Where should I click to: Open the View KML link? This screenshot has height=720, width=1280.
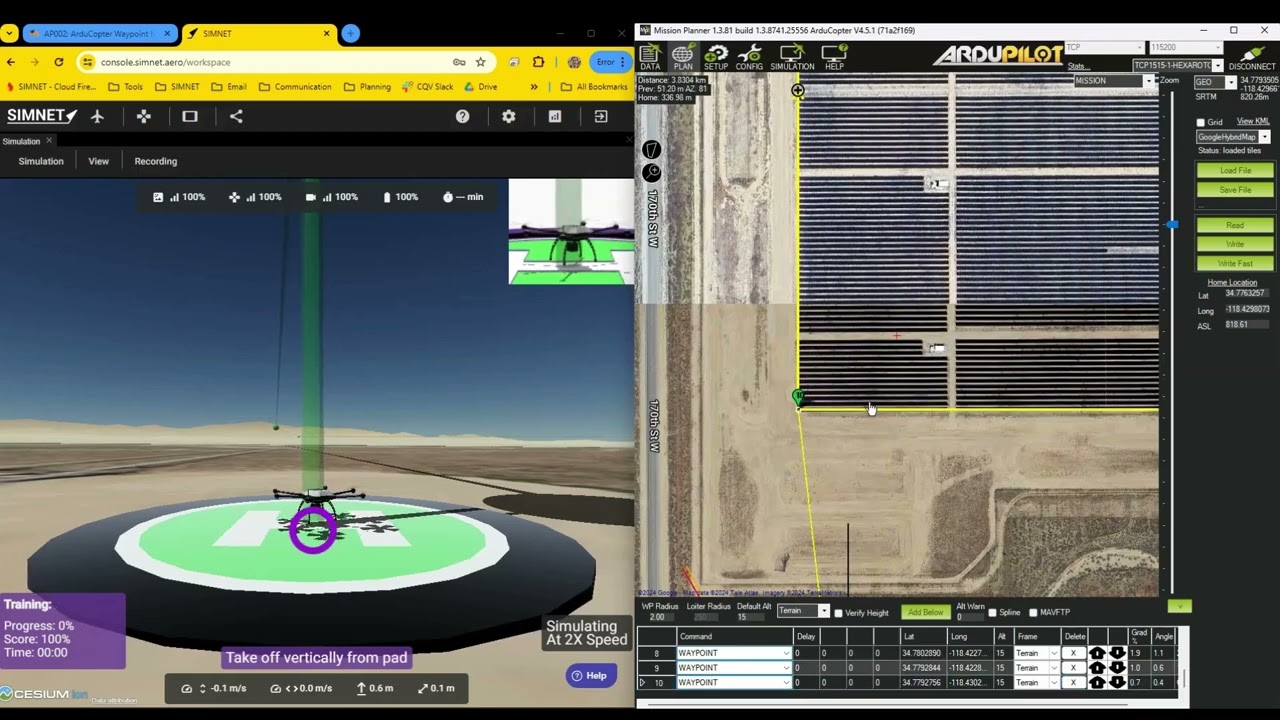(1253, 122)
